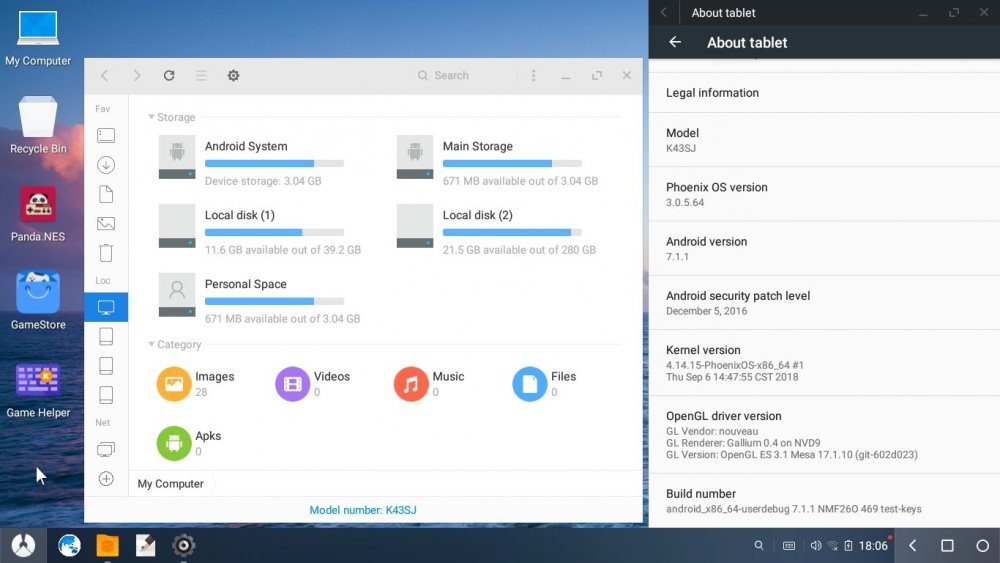Click taskbar search magnifier

tap(759, 545)
